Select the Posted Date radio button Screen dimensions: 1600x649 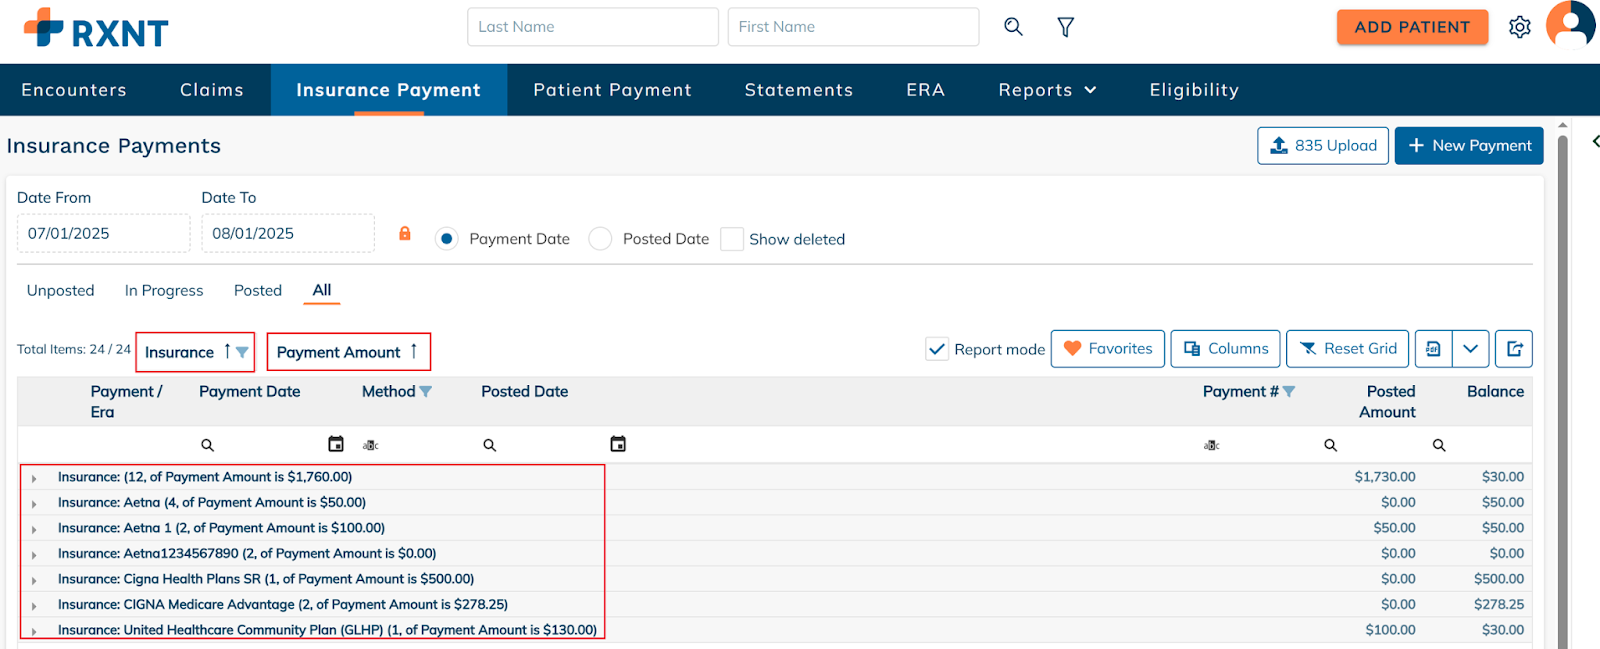[x=600, y=239]
